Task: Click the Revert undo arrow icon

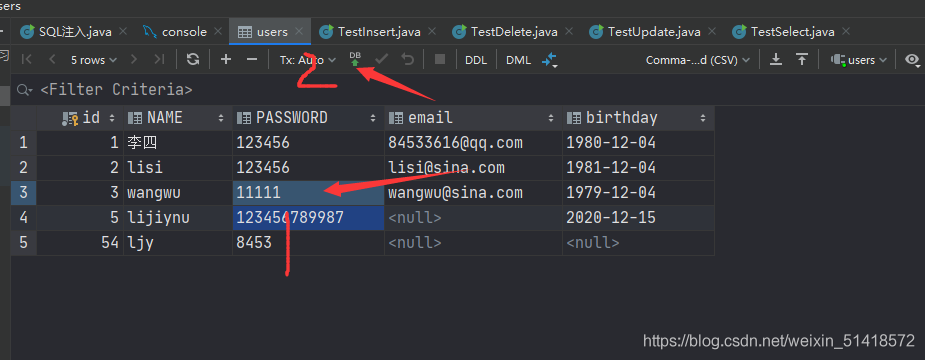Action: [x=408, y=59]
